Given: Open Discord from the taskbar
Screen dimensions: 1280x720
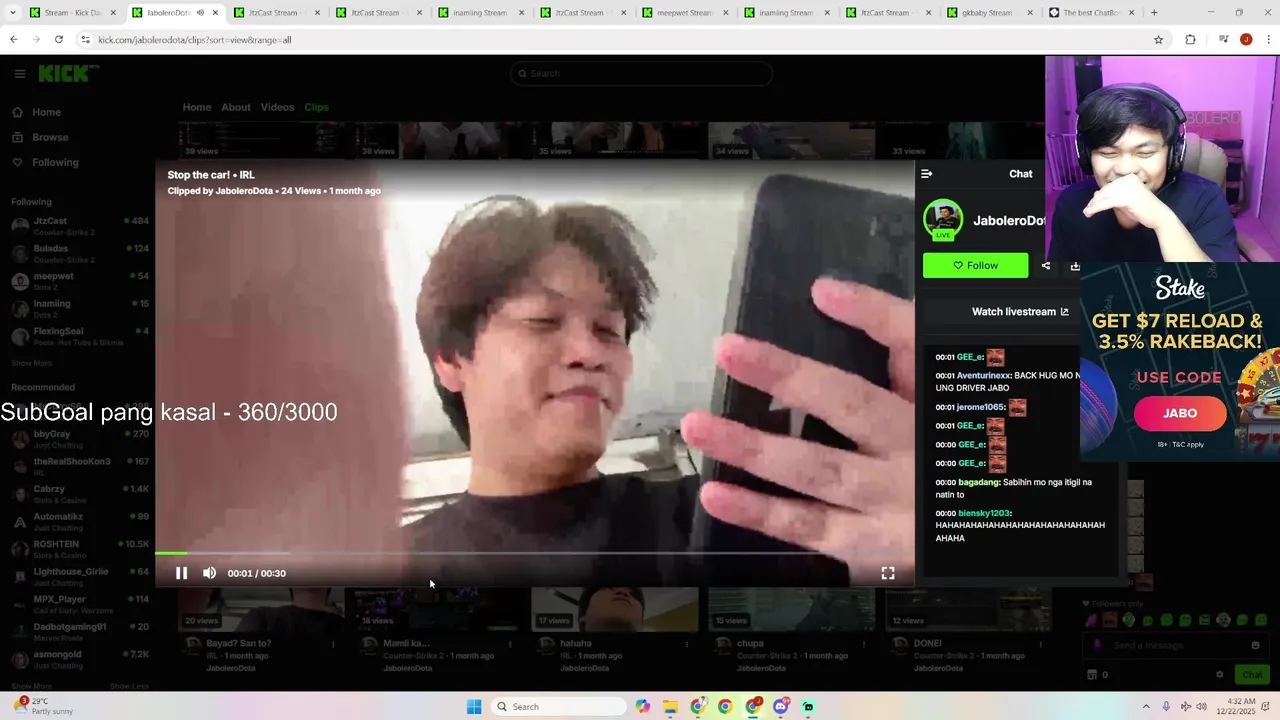Looking at the screenshot, I should coord(781,707).
